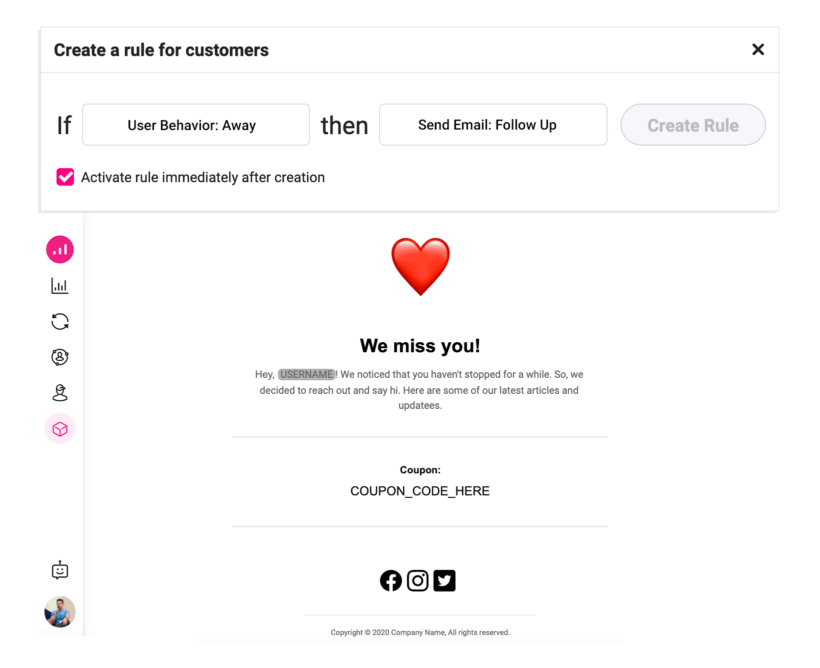Screen dimensions: 820x668
Task: Open the chatbot robot icon
Action: tap(60, 570)
